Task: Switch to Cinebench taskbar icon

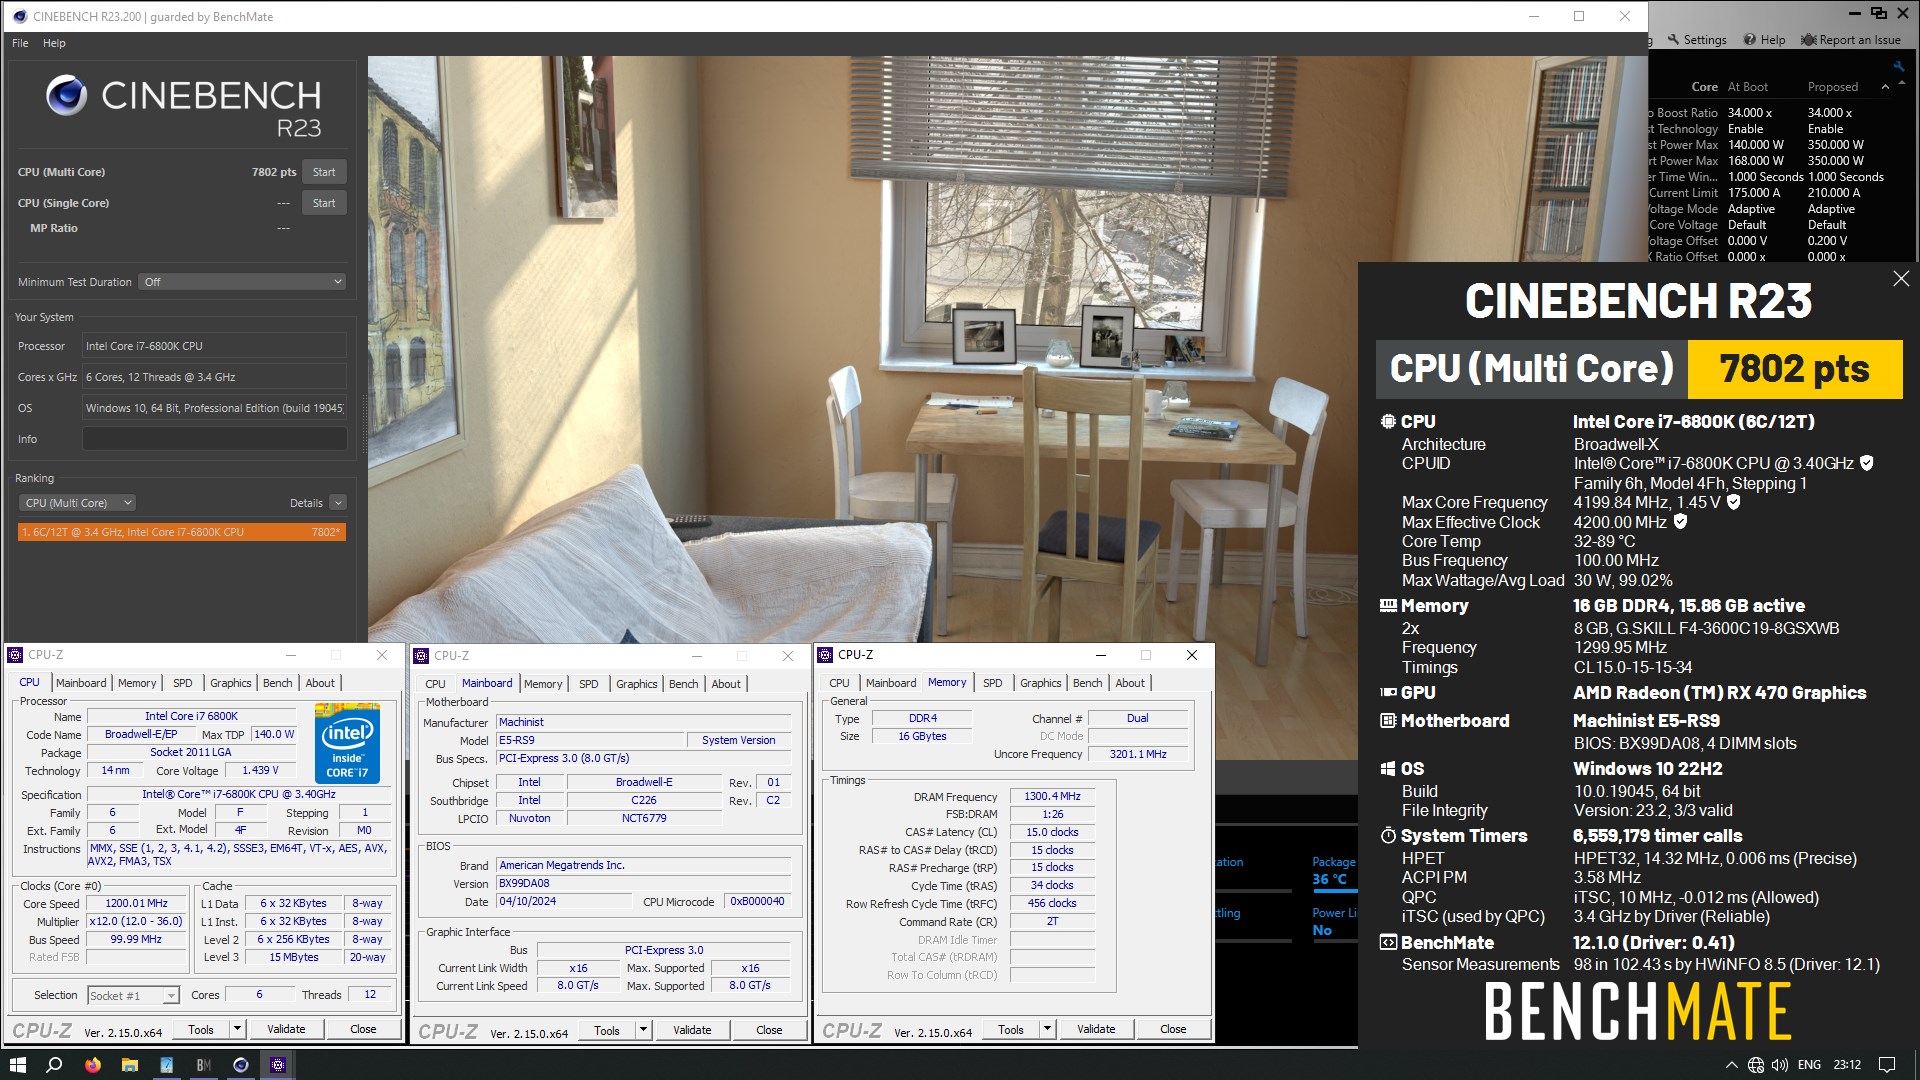Action: click(x=241, y=1065)
